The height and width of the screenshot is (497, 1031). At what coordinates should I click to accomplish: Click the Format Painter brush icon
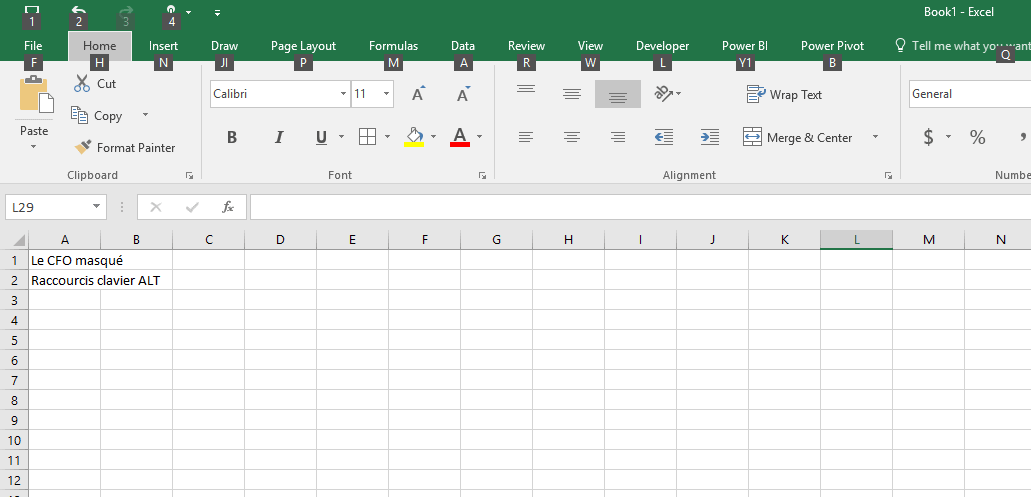click(x=83, y=147)
